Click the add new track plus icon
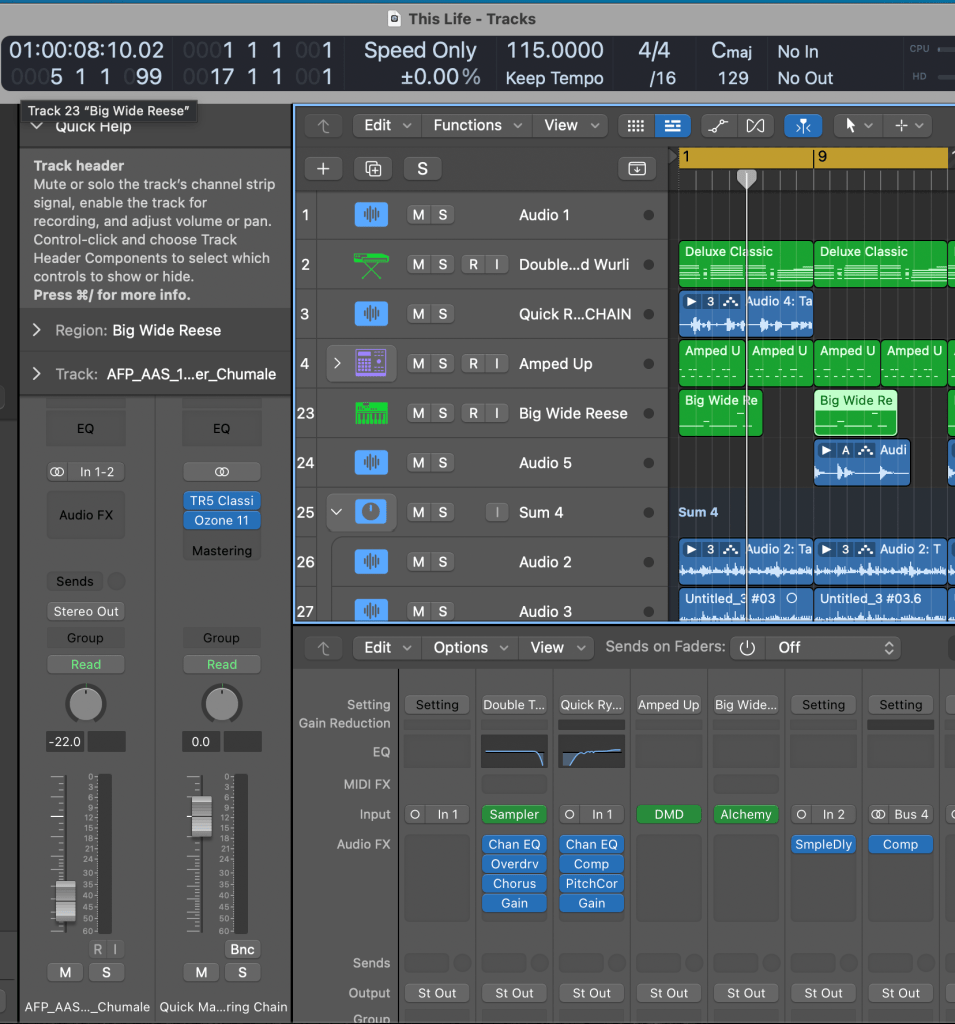The height and width of the screenshot is (1024, 955). coord(323,169)
